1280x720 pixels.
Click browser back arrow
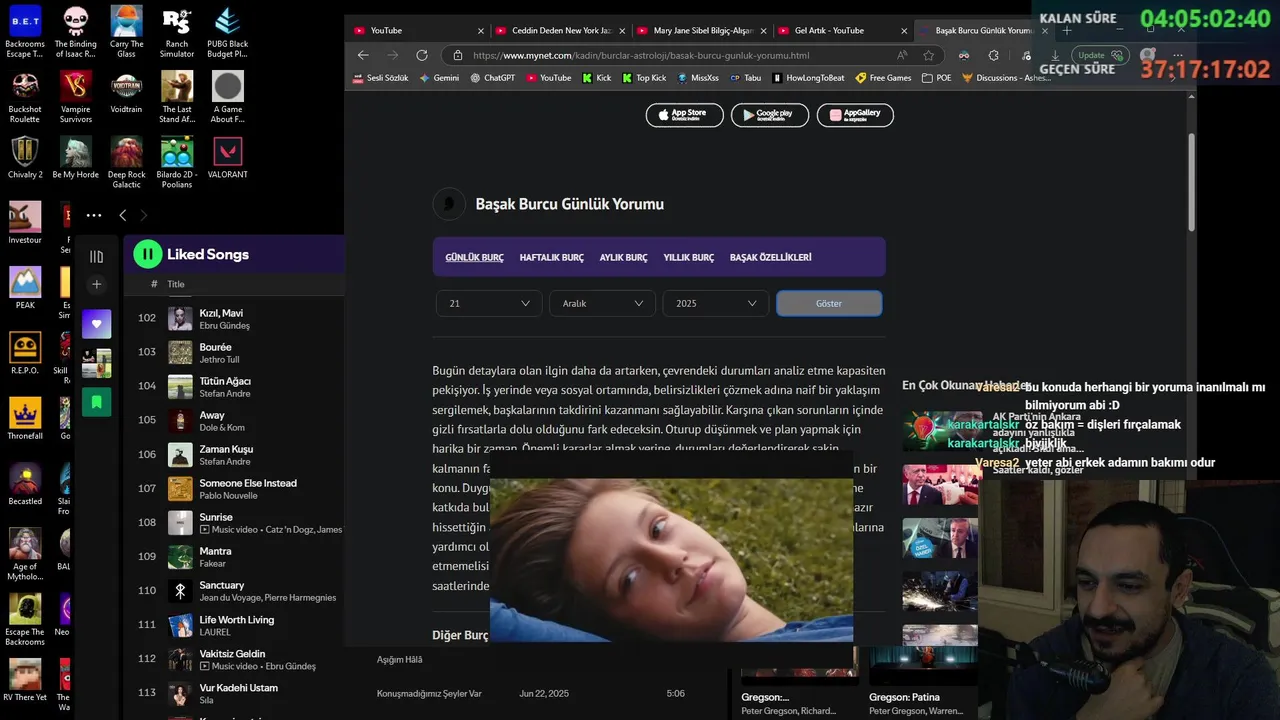point(363,55)
